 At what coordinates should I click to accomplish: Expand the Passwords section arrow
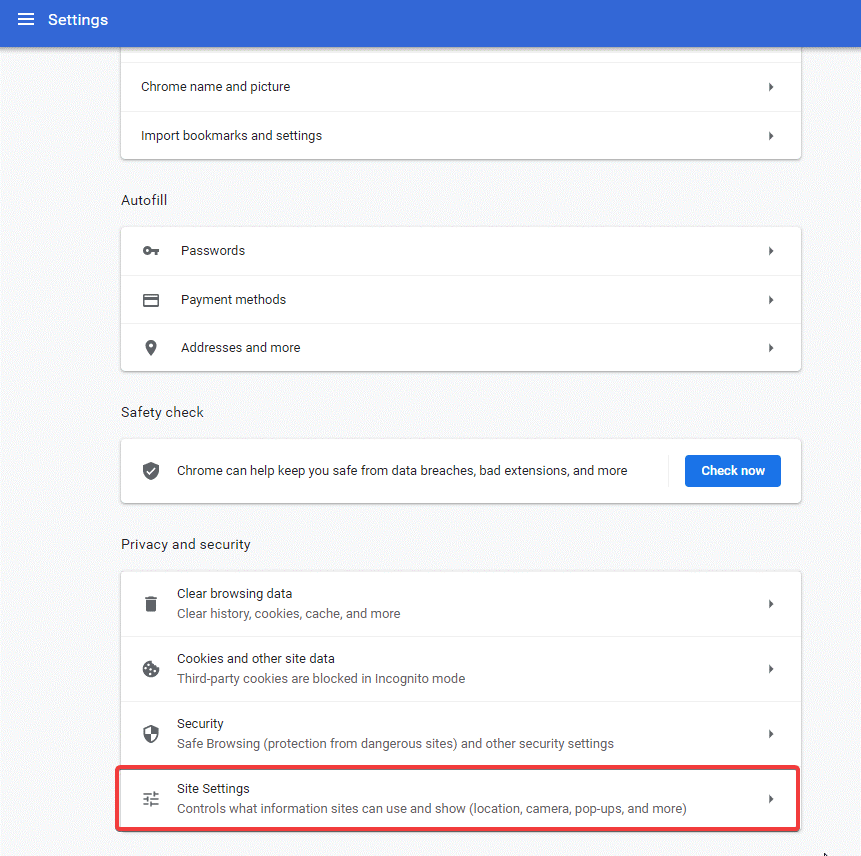770,250
